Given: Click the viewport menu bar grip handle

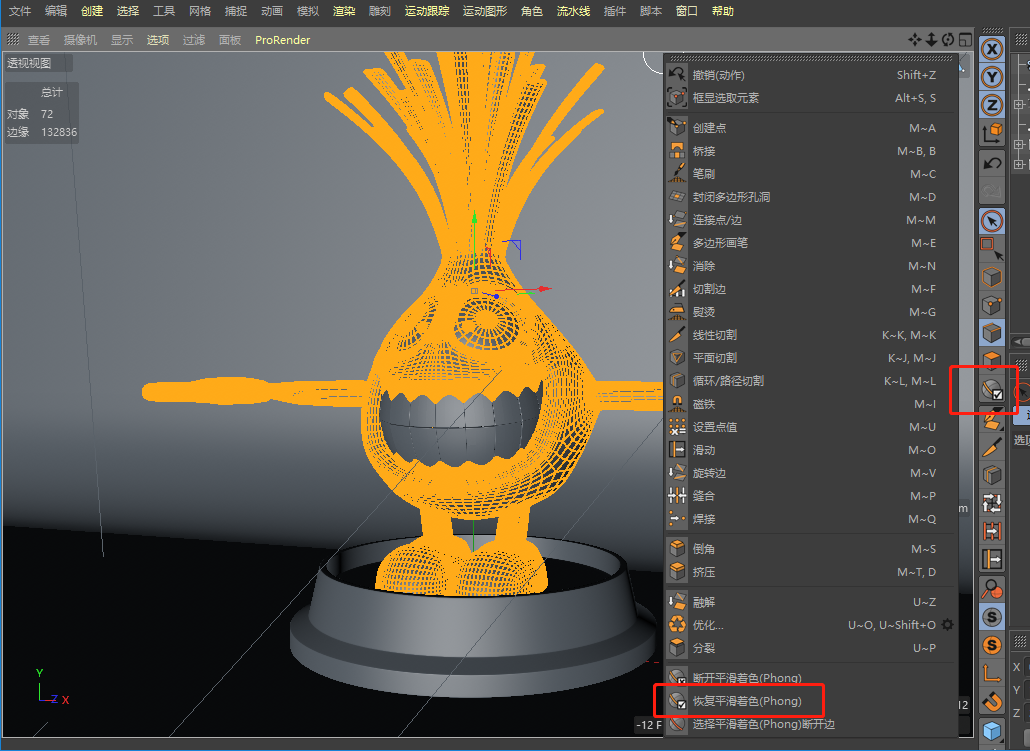Looking at the screenshot, I should click(x=12, y=40).
